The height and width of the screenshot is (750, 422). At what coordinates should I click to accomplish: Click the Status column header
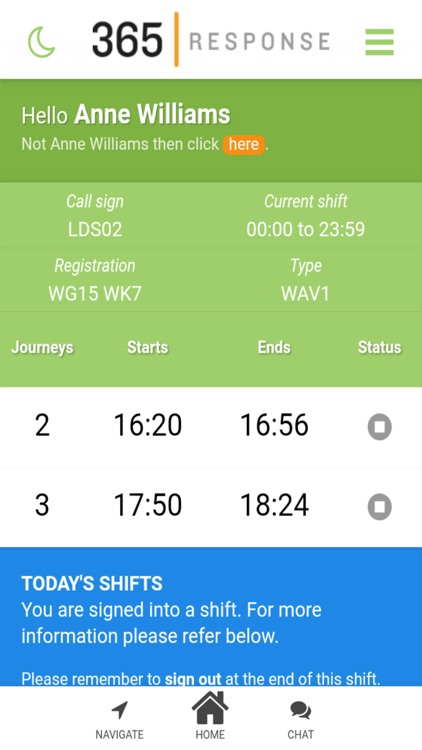pyautogui.click(x=379, y=347)
